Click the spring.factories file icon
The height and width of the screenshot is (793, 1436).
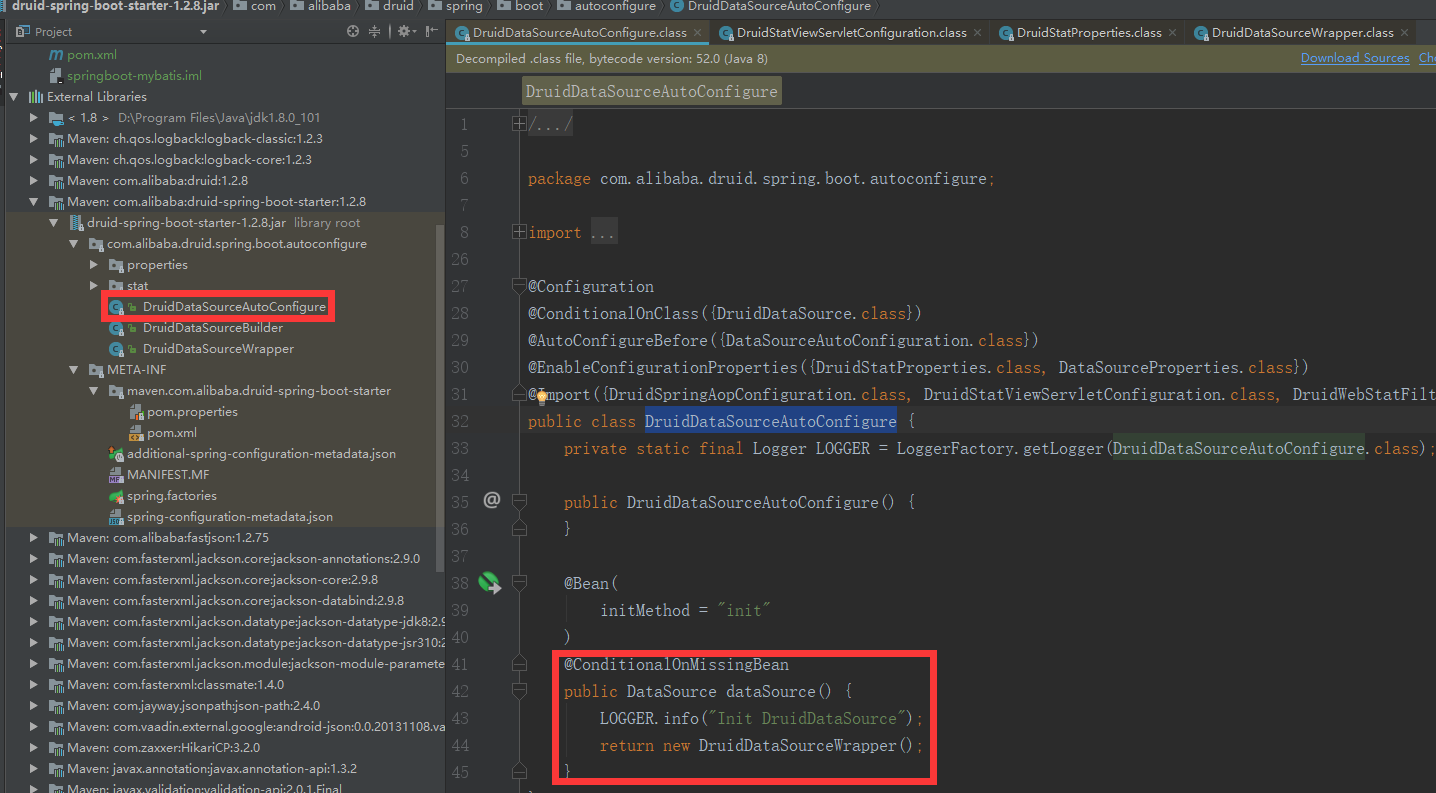tap(116, 496)
